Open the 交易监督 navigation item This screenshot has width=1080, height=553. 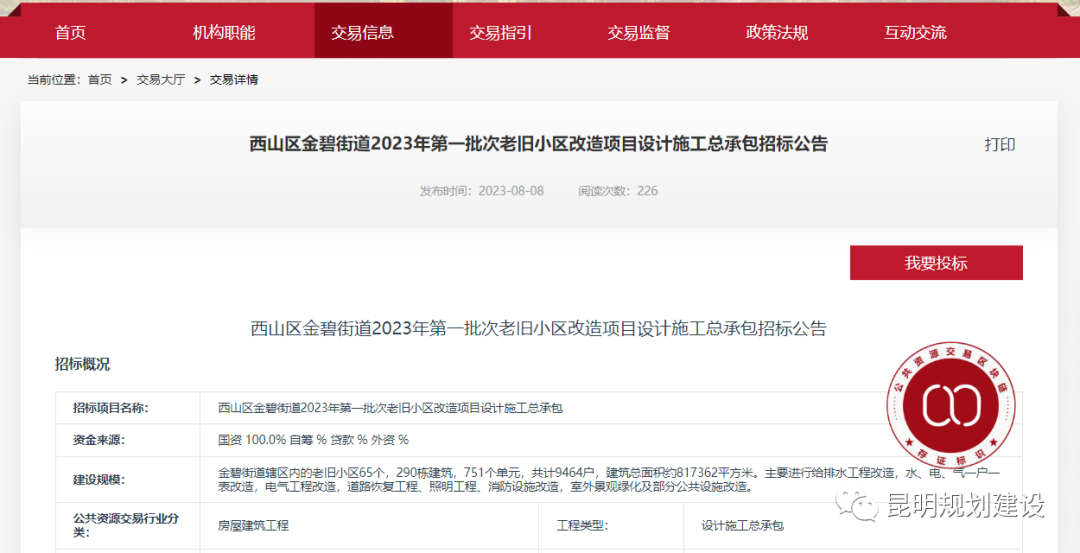(x=638, y=33)
